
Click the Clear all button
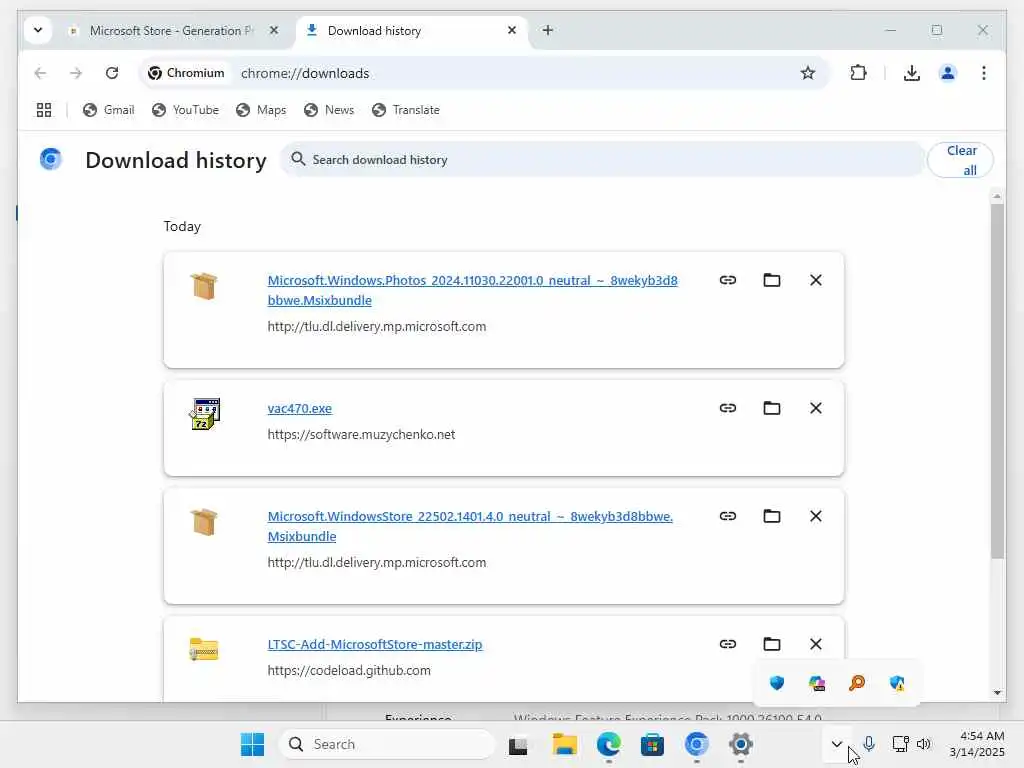pos(960,160)
